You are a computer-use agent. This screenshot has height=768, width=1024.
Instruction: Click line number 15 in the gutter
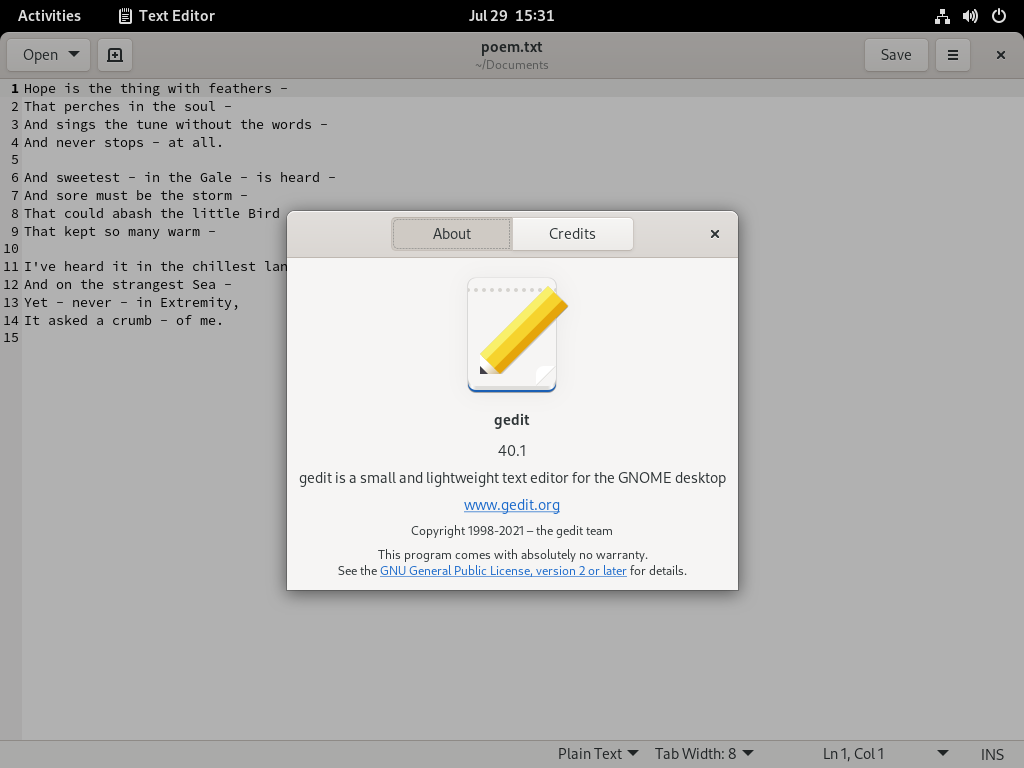11,338
